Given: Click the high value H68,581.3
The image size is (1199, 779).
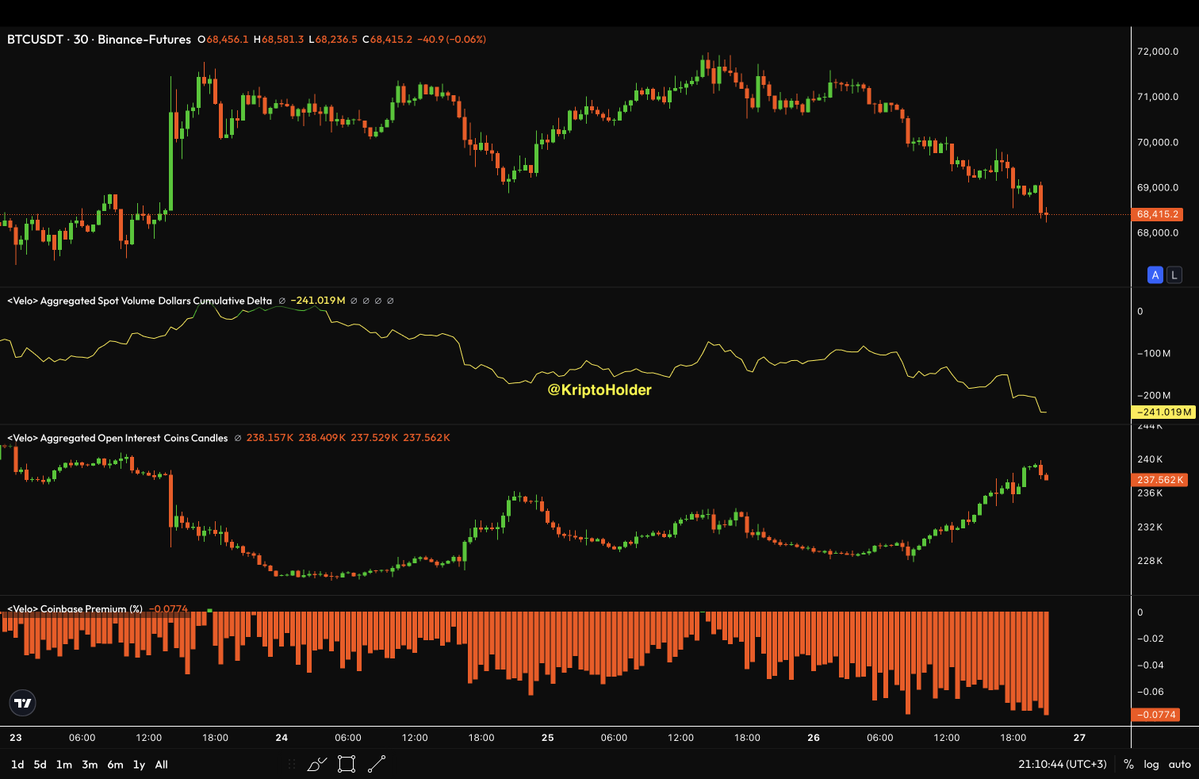Looking at the screenshot, I should pyautogui.click(x=278, y=39).
